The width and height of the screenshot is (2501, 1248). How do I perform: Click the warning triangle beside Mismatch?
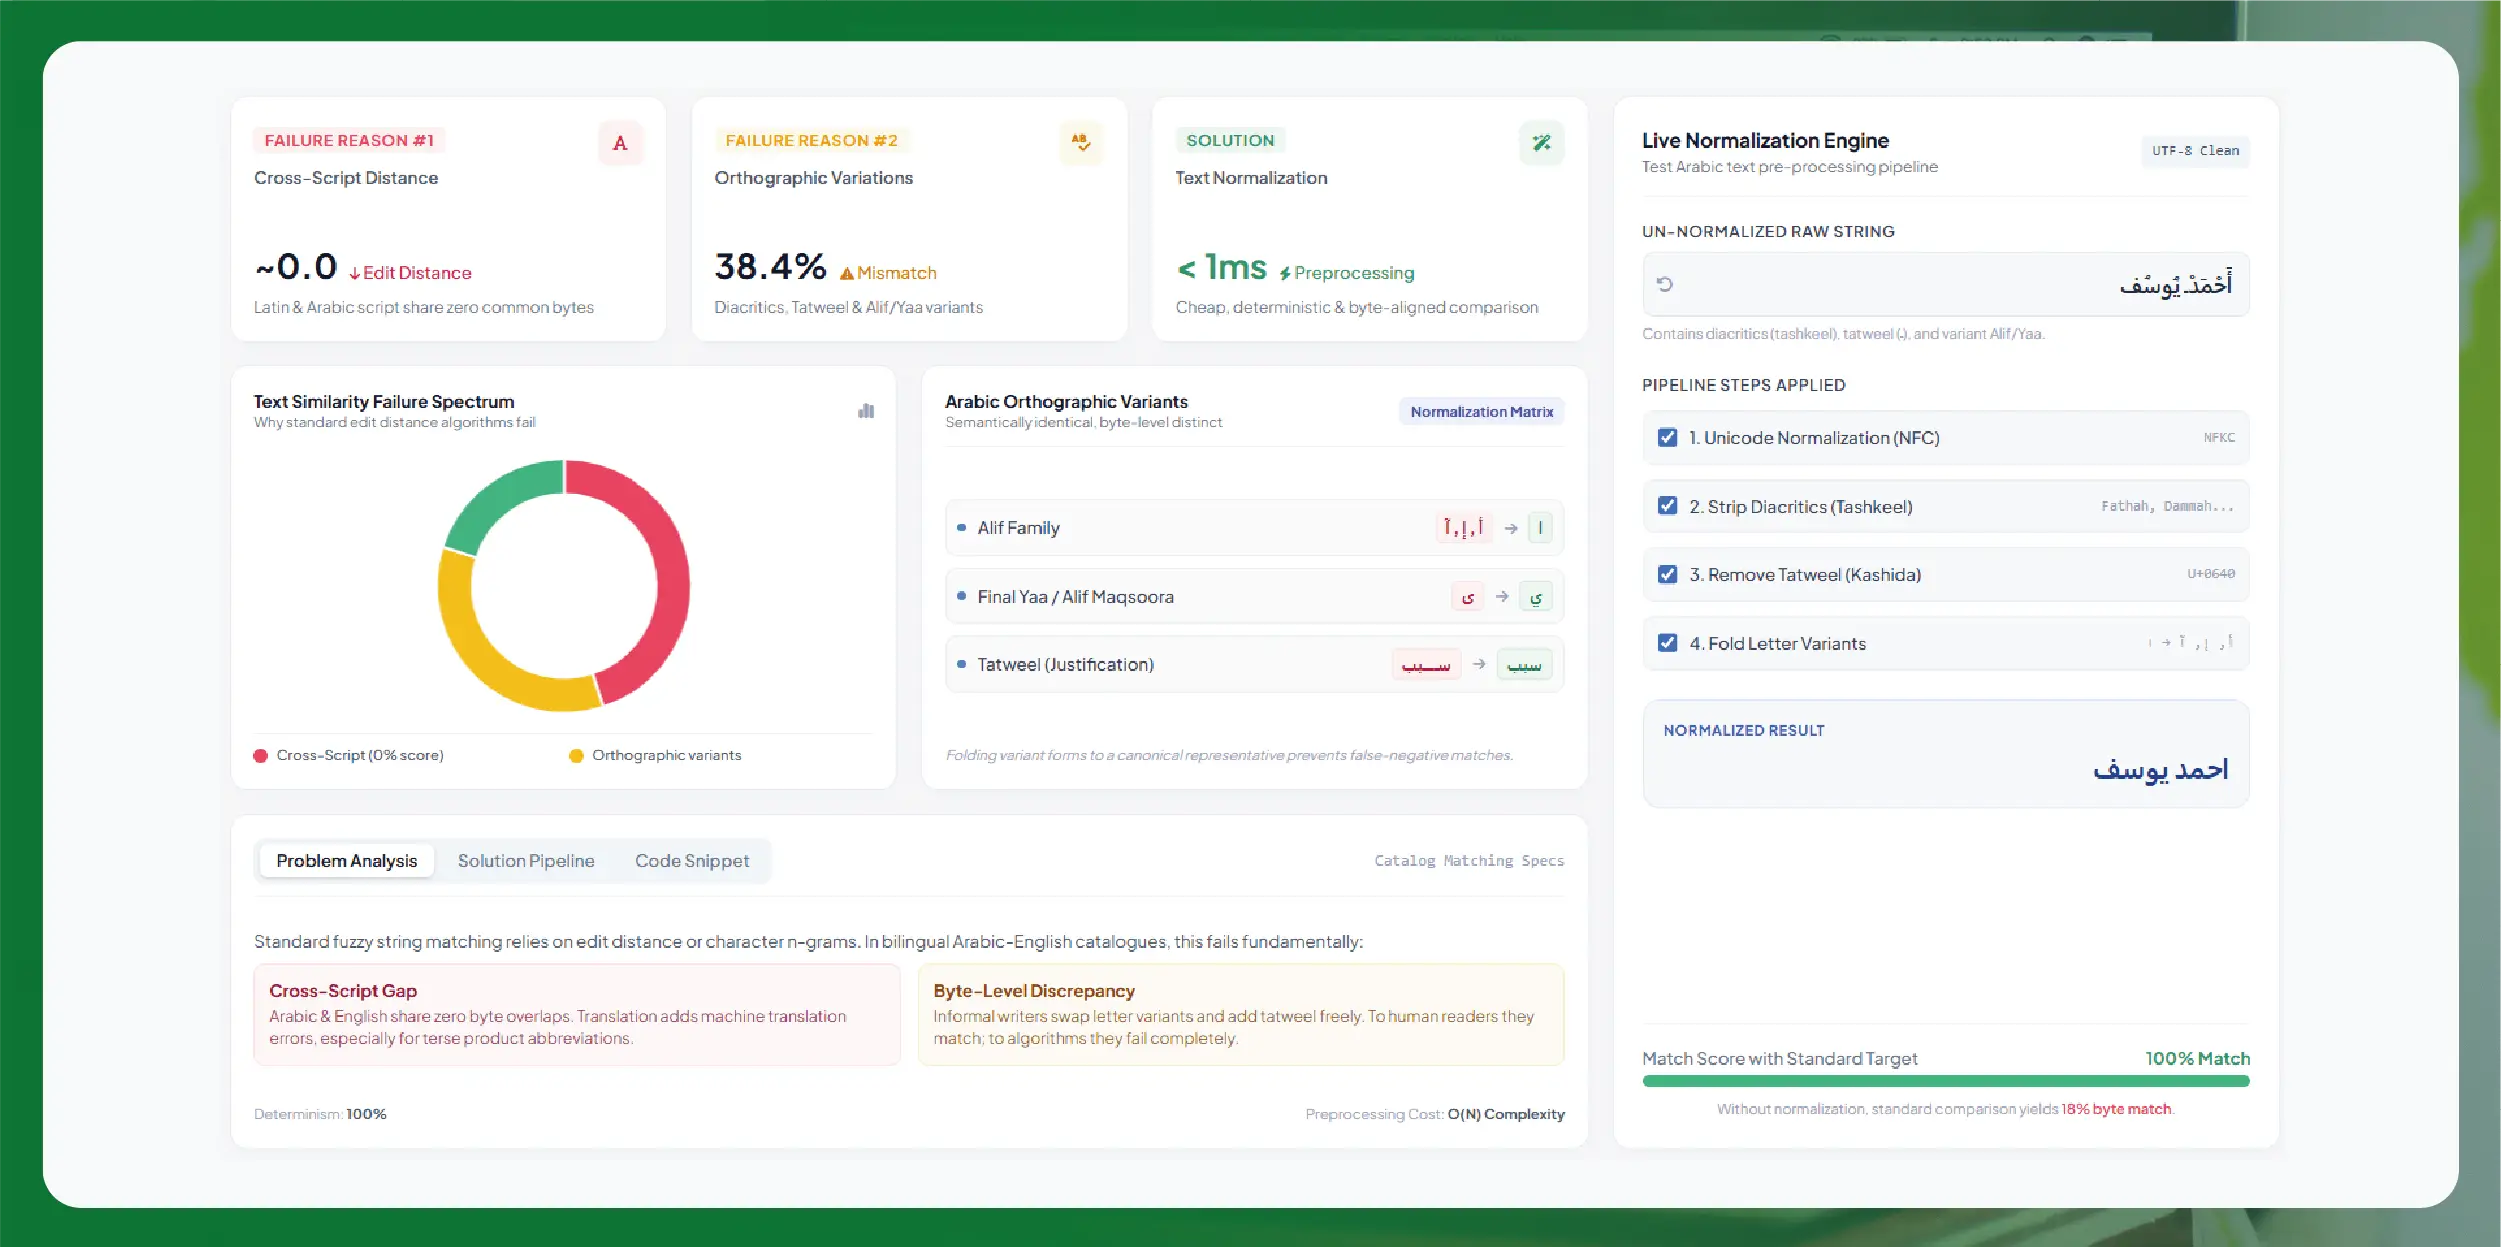click(x=847, y=274)
